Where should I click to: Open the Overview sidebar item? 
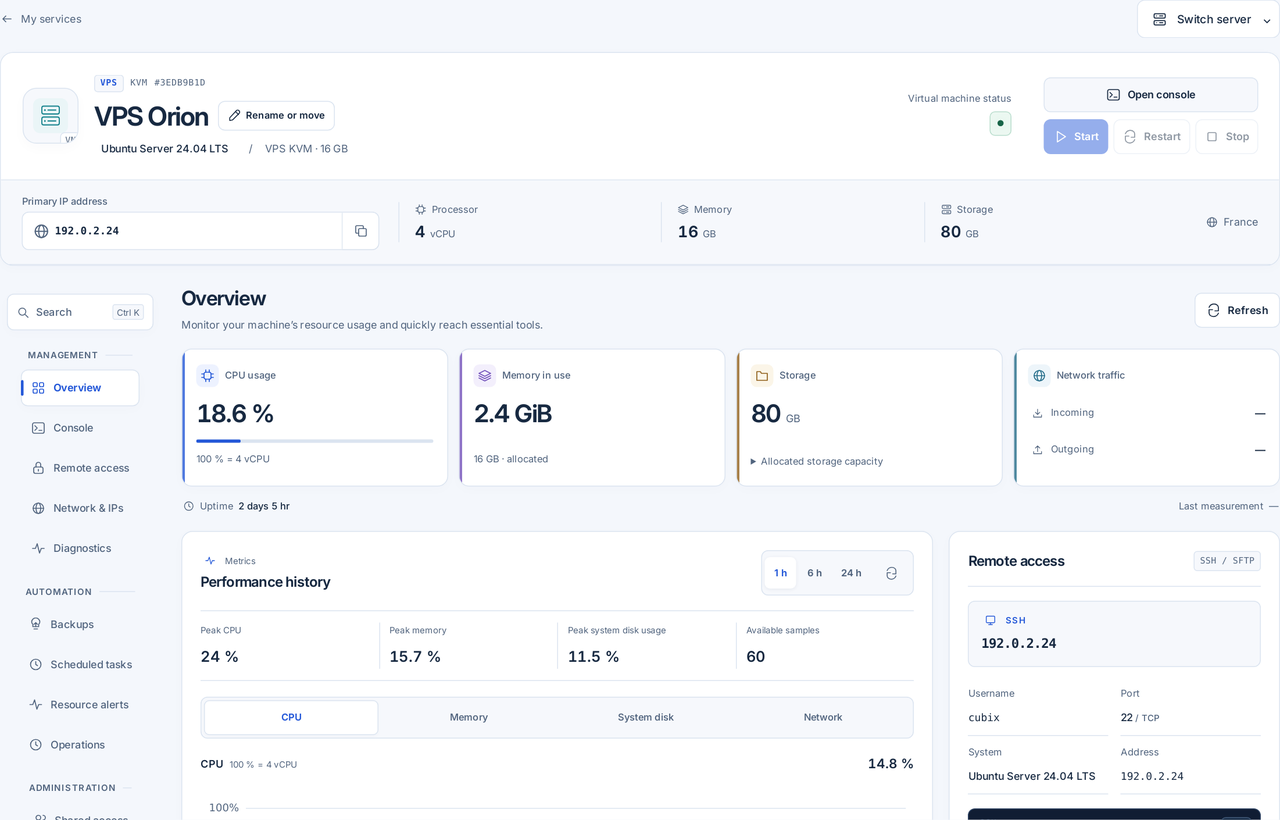click(x=80, y=388)
